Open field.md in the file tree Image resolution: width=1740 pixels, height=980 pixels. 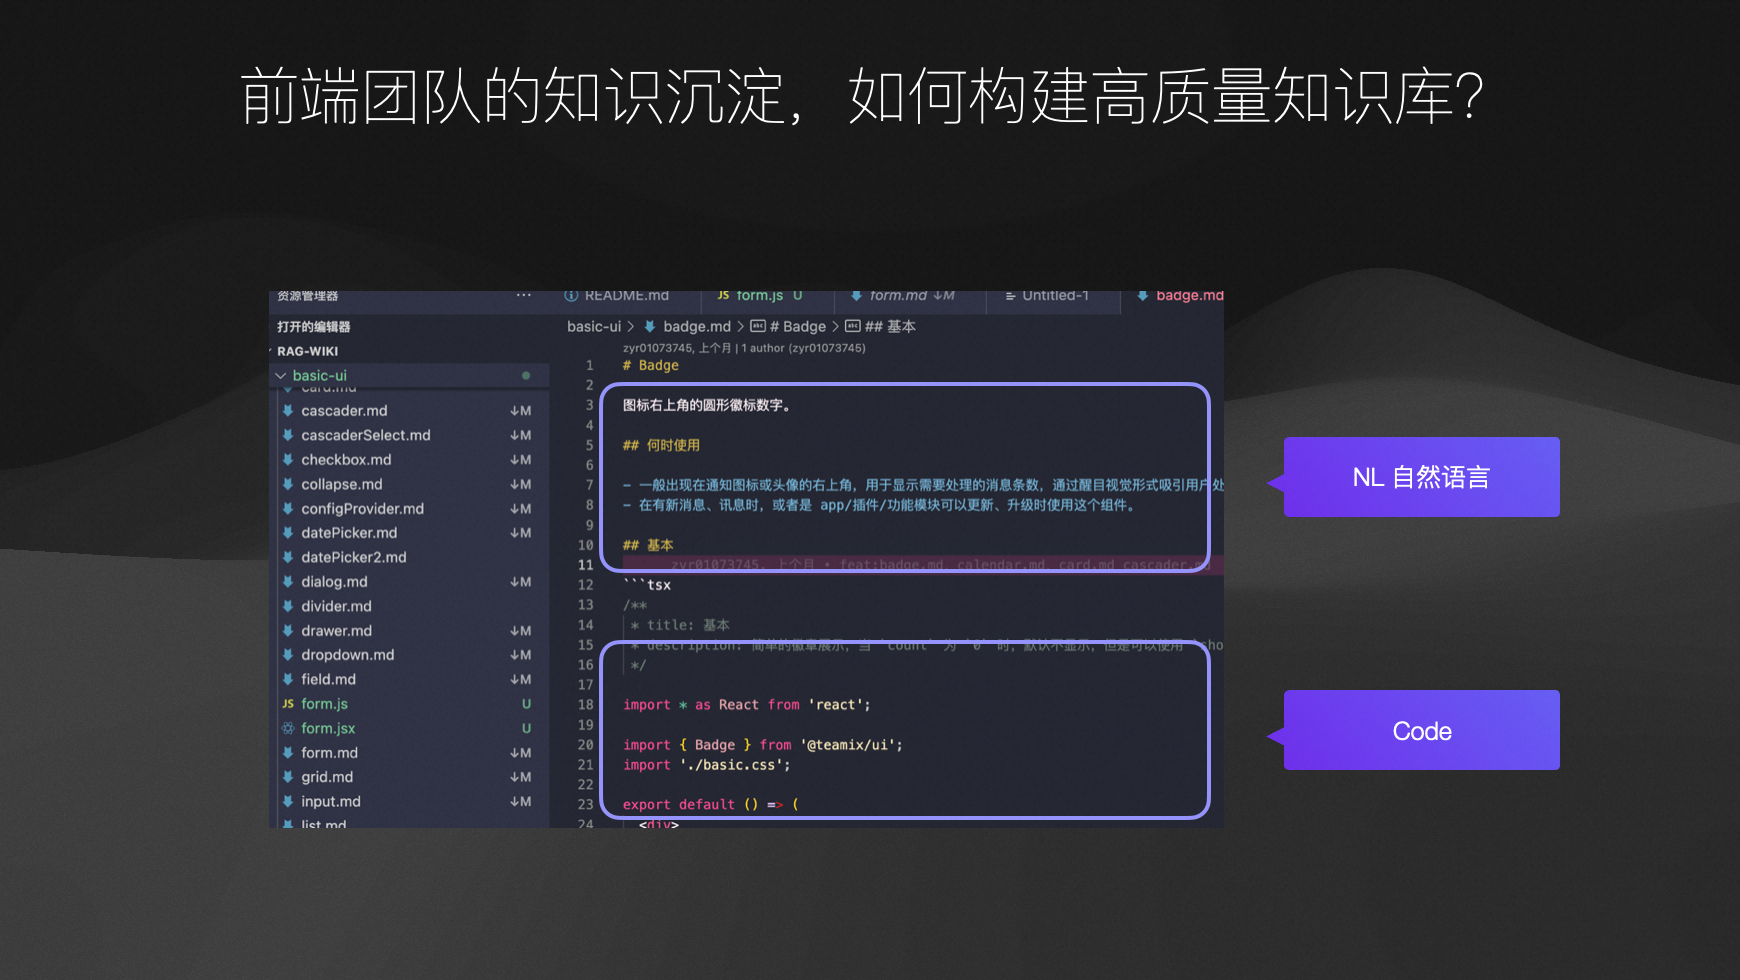(x=328, y=679)
